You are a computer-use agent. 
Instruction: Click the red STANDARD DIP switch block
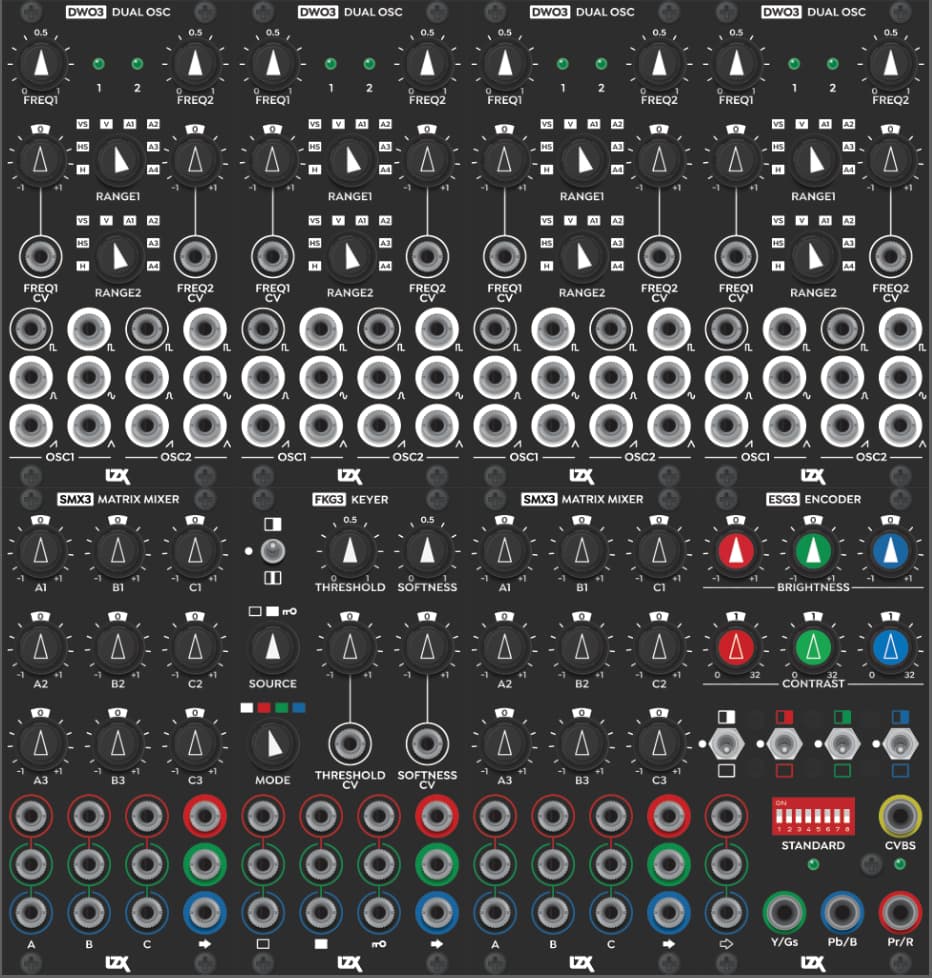[x=813, y=816]
